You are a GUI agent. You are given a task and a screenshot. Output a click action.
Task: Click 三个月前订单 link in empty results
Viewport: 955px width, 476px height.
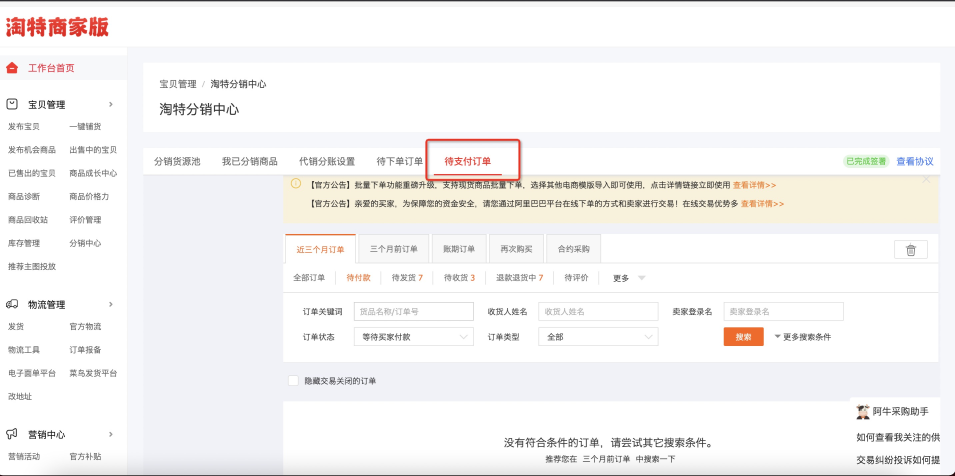click(605, 459)
